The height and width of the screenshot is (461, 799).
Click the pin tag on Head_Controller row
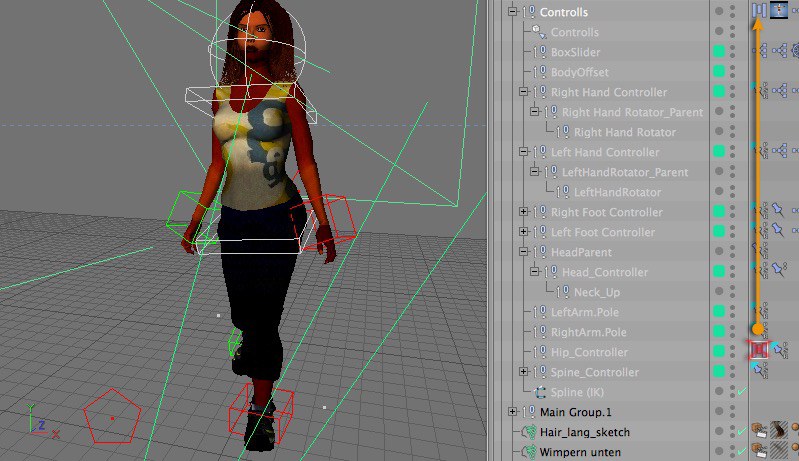[776, 270]
